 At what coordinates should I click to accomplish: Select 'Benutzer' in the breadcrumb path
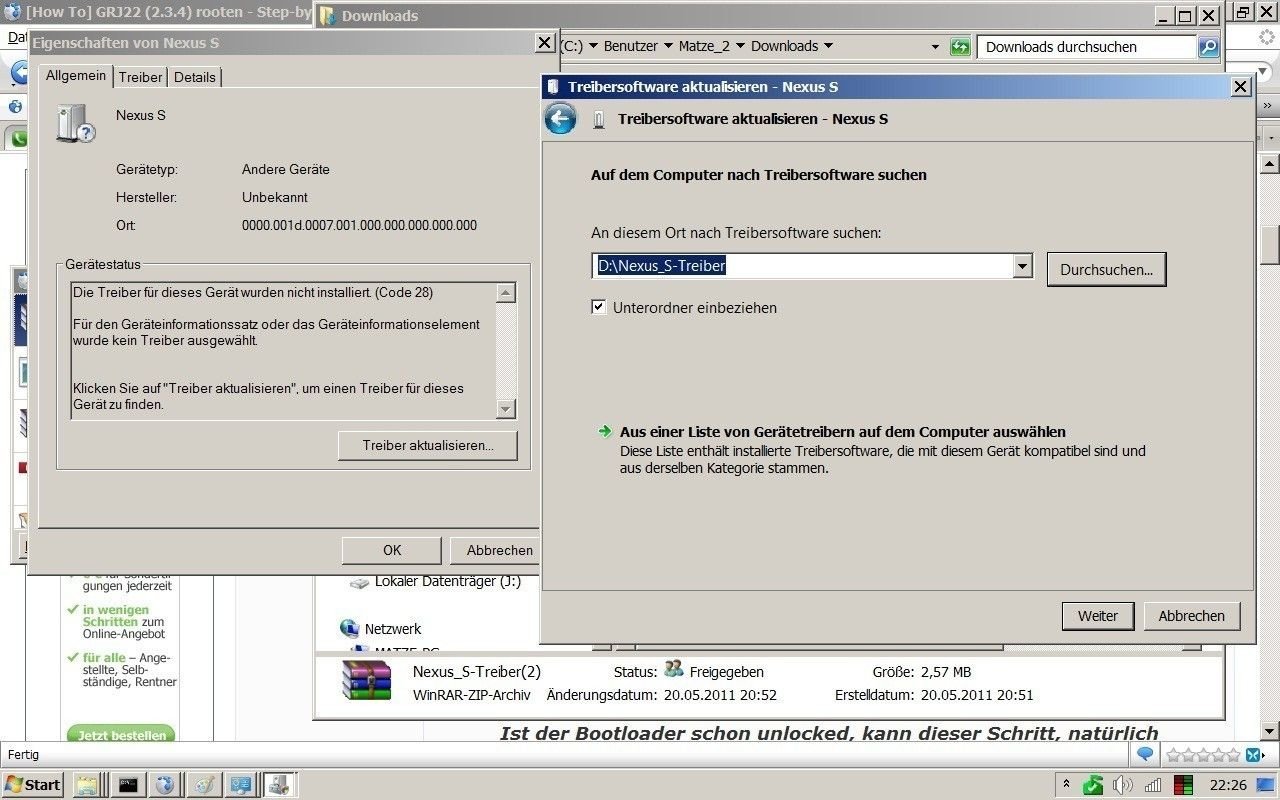(x=631, y=46)
